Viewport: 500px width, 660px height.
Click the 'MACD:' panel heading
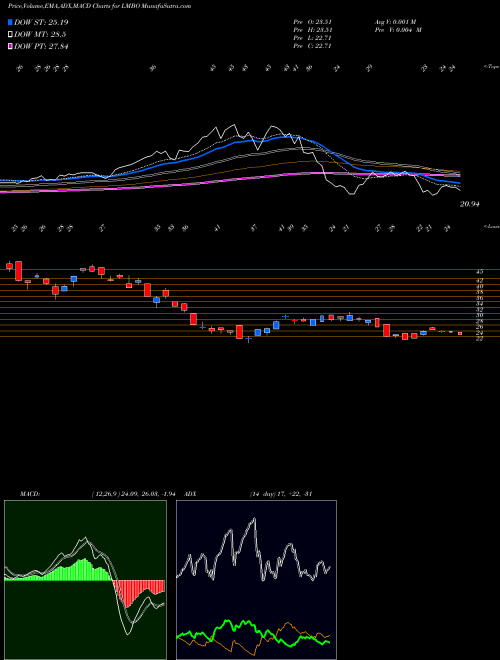click(x=29, y=493)
